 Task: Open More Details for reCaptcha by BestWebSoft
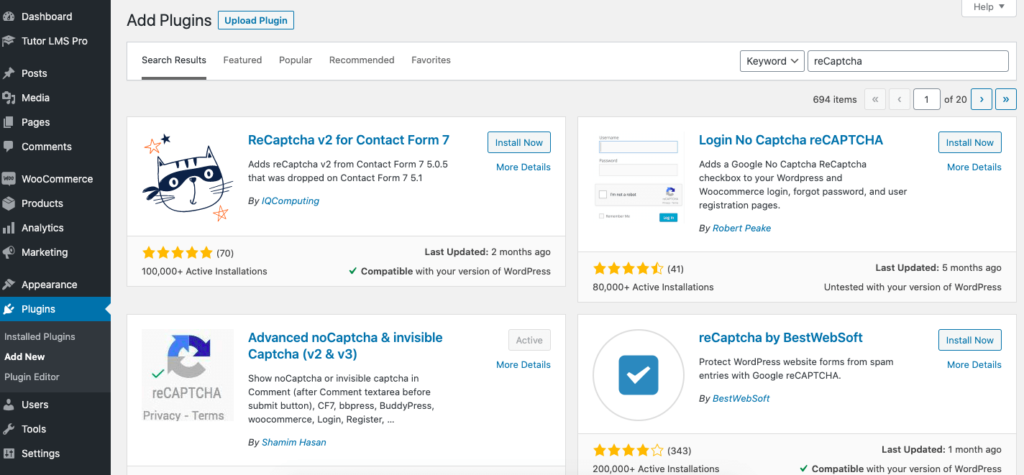(x=974, y=365)
